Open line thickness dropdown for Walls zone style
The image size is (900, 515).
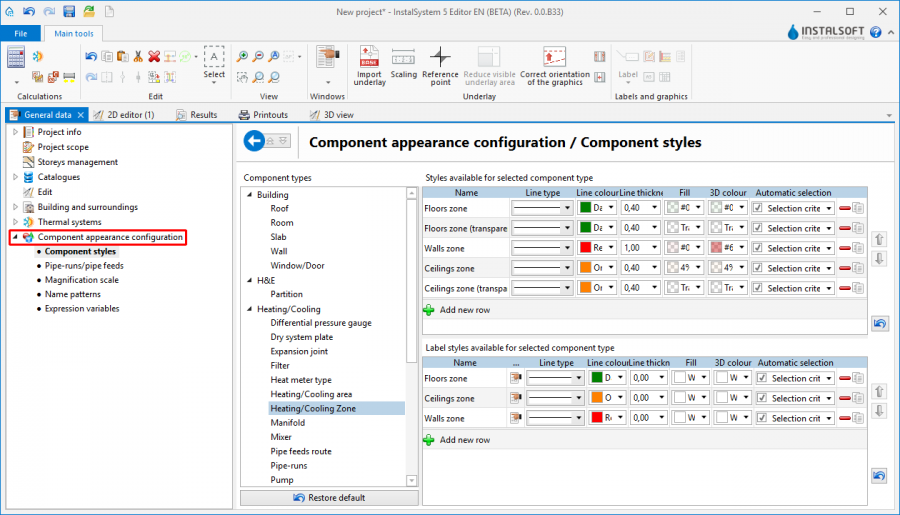[654, 248]
